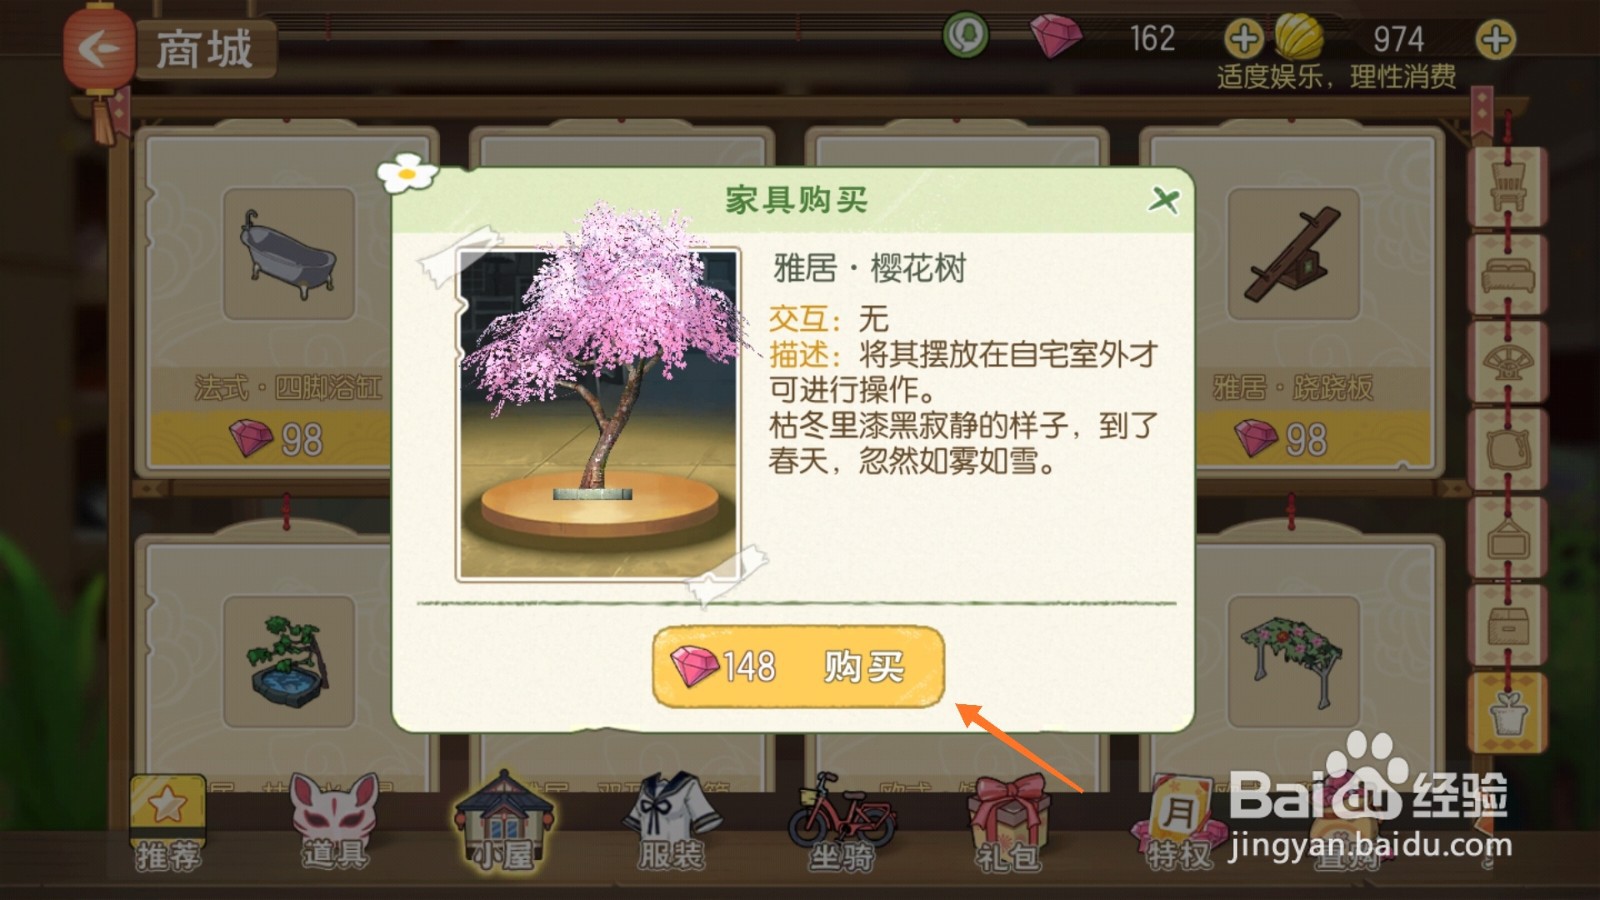Add more gold shells with plus icon
This screenshot has height=900, width=1600.
pyautogui.click(x=1495, y=40)
